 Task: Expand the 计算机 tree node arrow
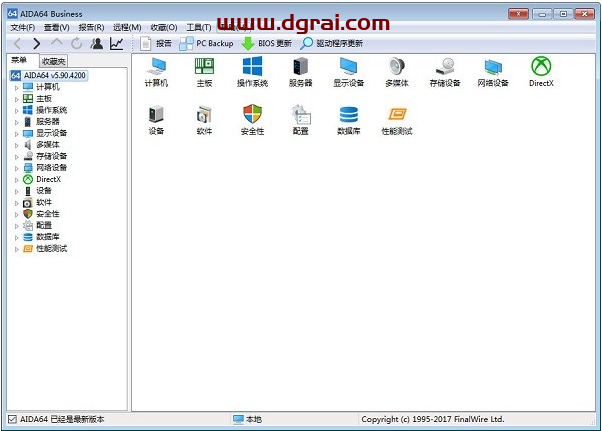point(17,88)
